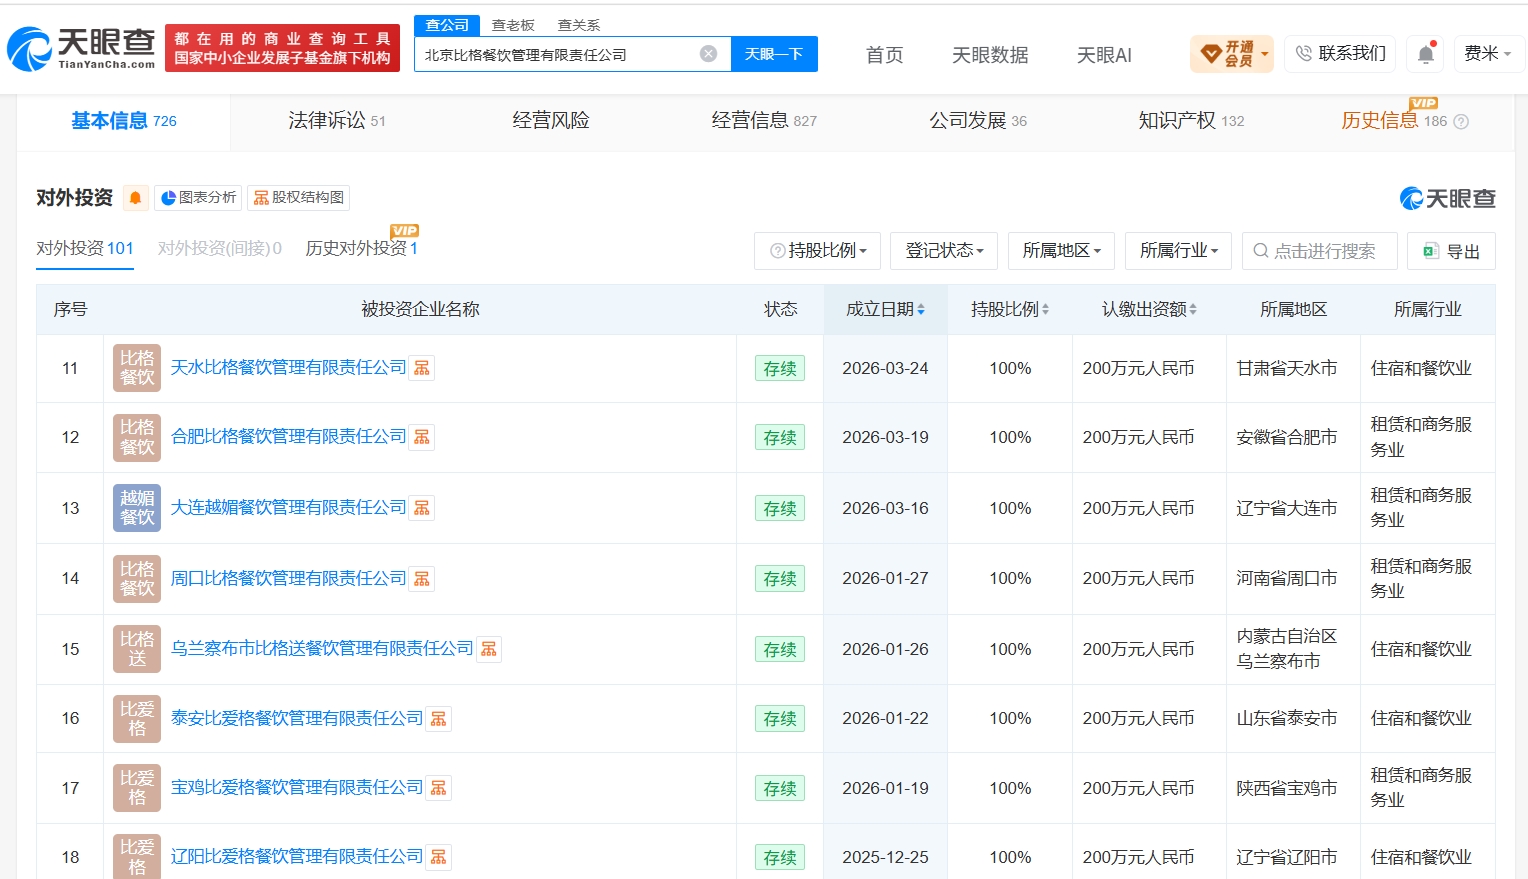1528x879 pixels.
Task: Open equity chart icon for 泰安比爱格餐饮管理有限责任公司
Action: coord(439,719)
